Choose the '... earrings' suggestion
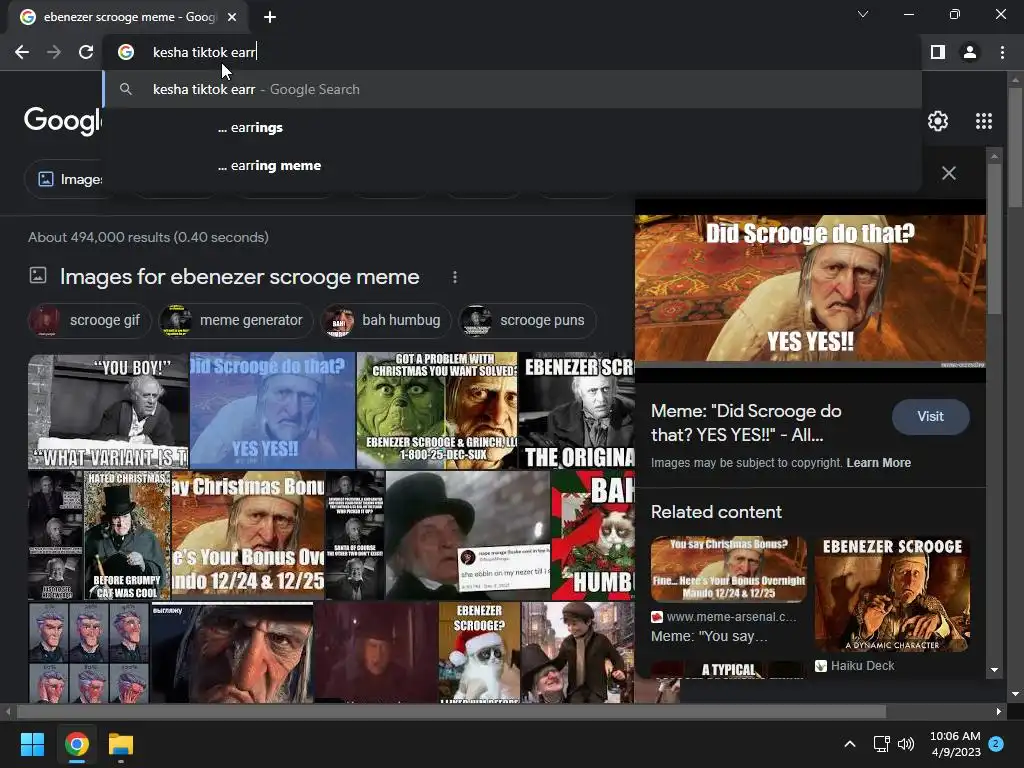1024x768 pixels. tap(513, 127)
